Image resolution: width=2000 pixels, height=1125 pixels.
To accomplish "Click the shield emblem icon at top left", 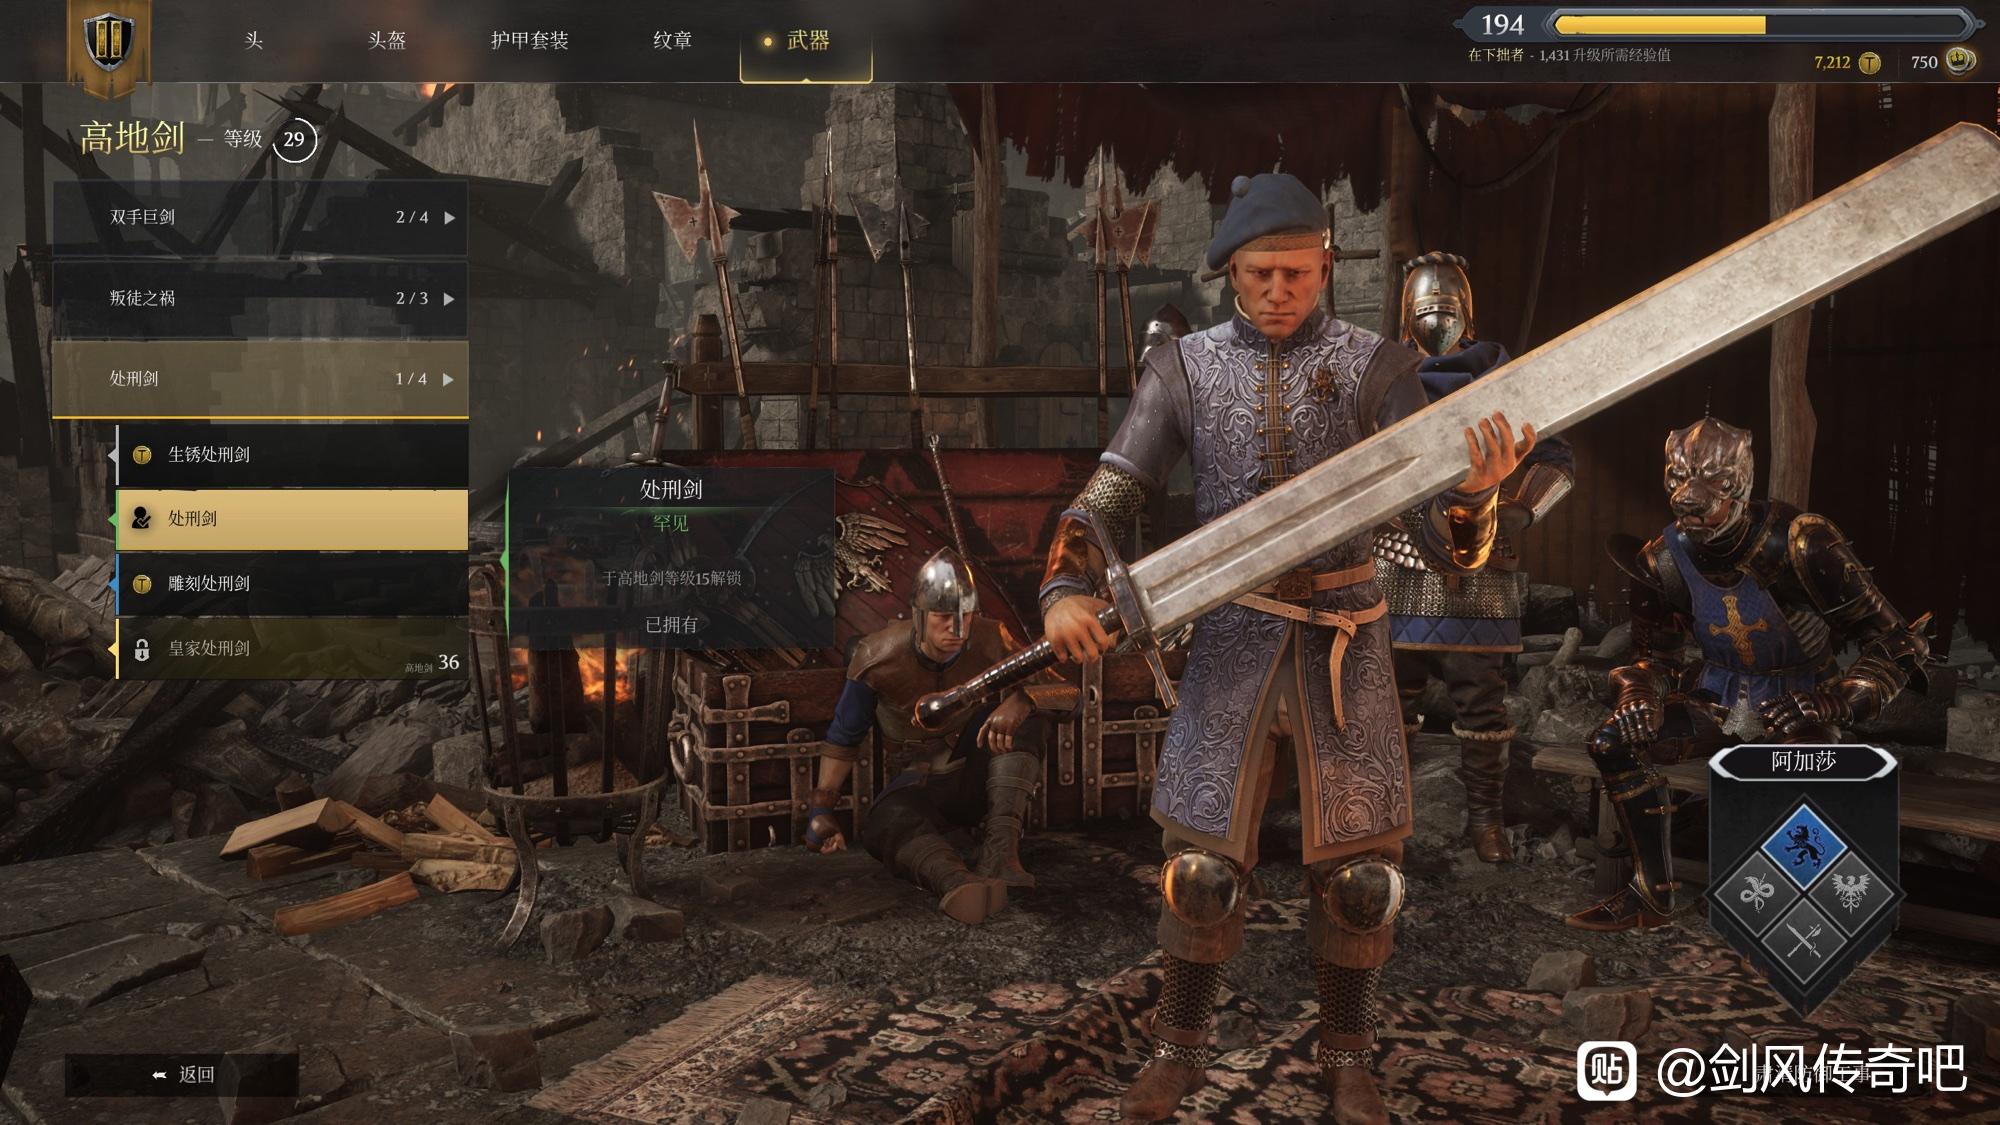I will pos(109,41).
